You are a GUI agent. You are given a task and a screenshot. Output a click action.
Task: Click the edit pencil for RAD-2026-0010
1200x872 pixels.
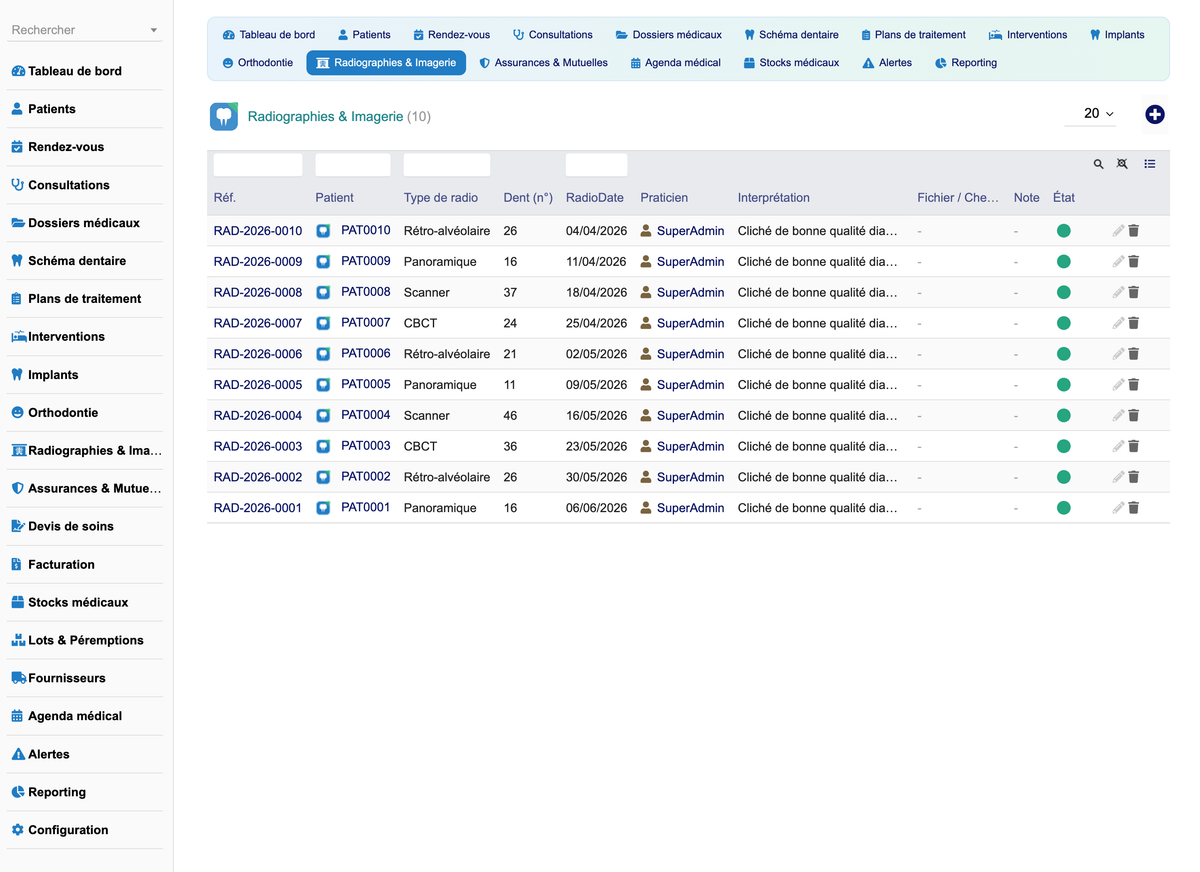[1118, 231]
